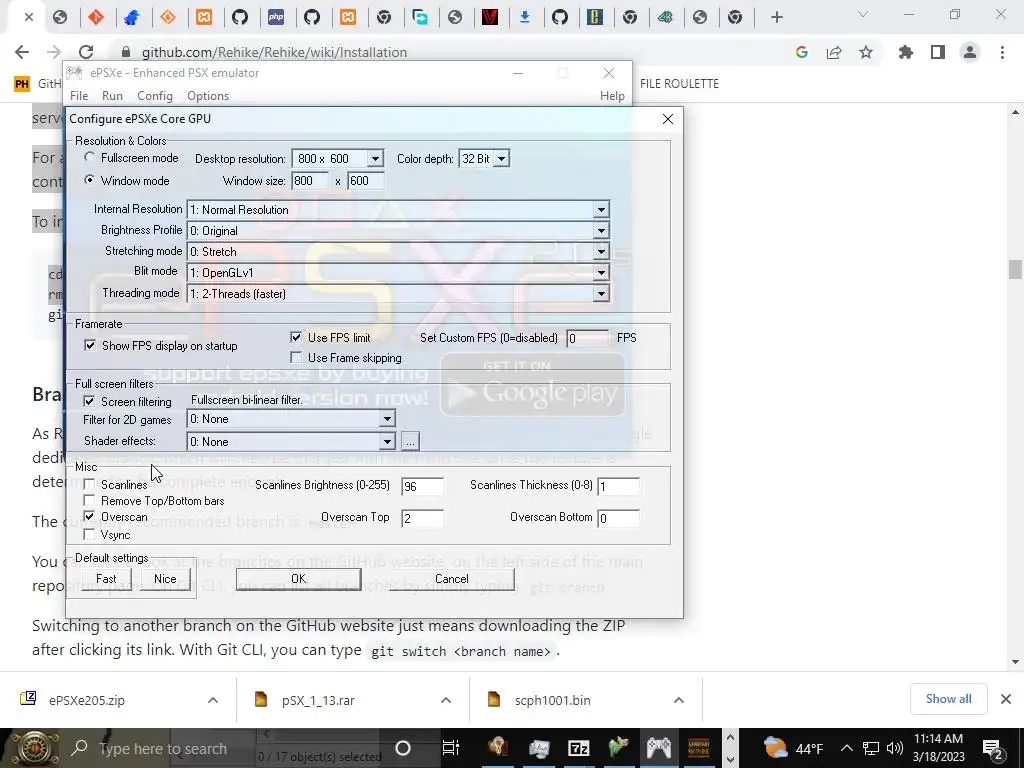Image resolution: width=1024 pixels, height=768 pixels.
Task: Open Chrome tab search chevron
Action: pyautogui.click(x=863, y=14)
